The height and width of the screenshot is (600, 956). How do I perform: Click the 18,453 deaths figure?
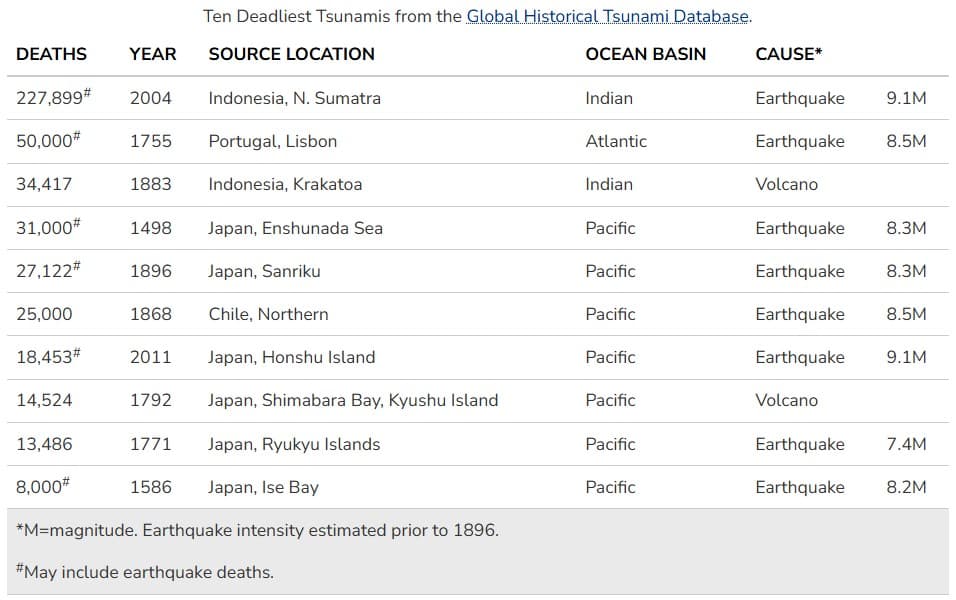48,356
